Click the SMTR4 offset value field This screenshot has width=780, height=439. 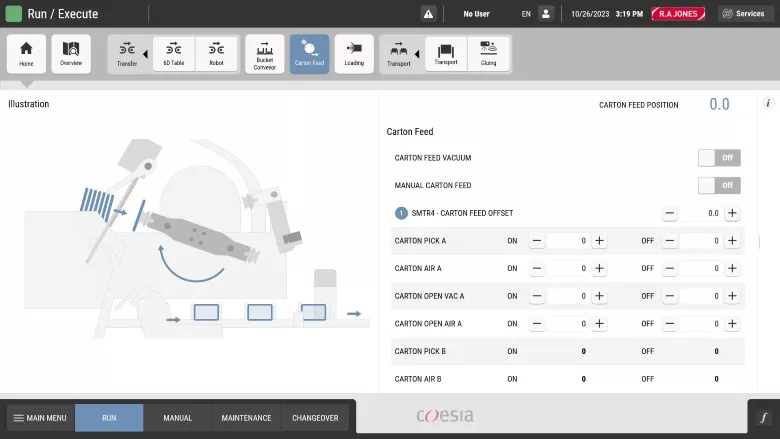[701, 213]
